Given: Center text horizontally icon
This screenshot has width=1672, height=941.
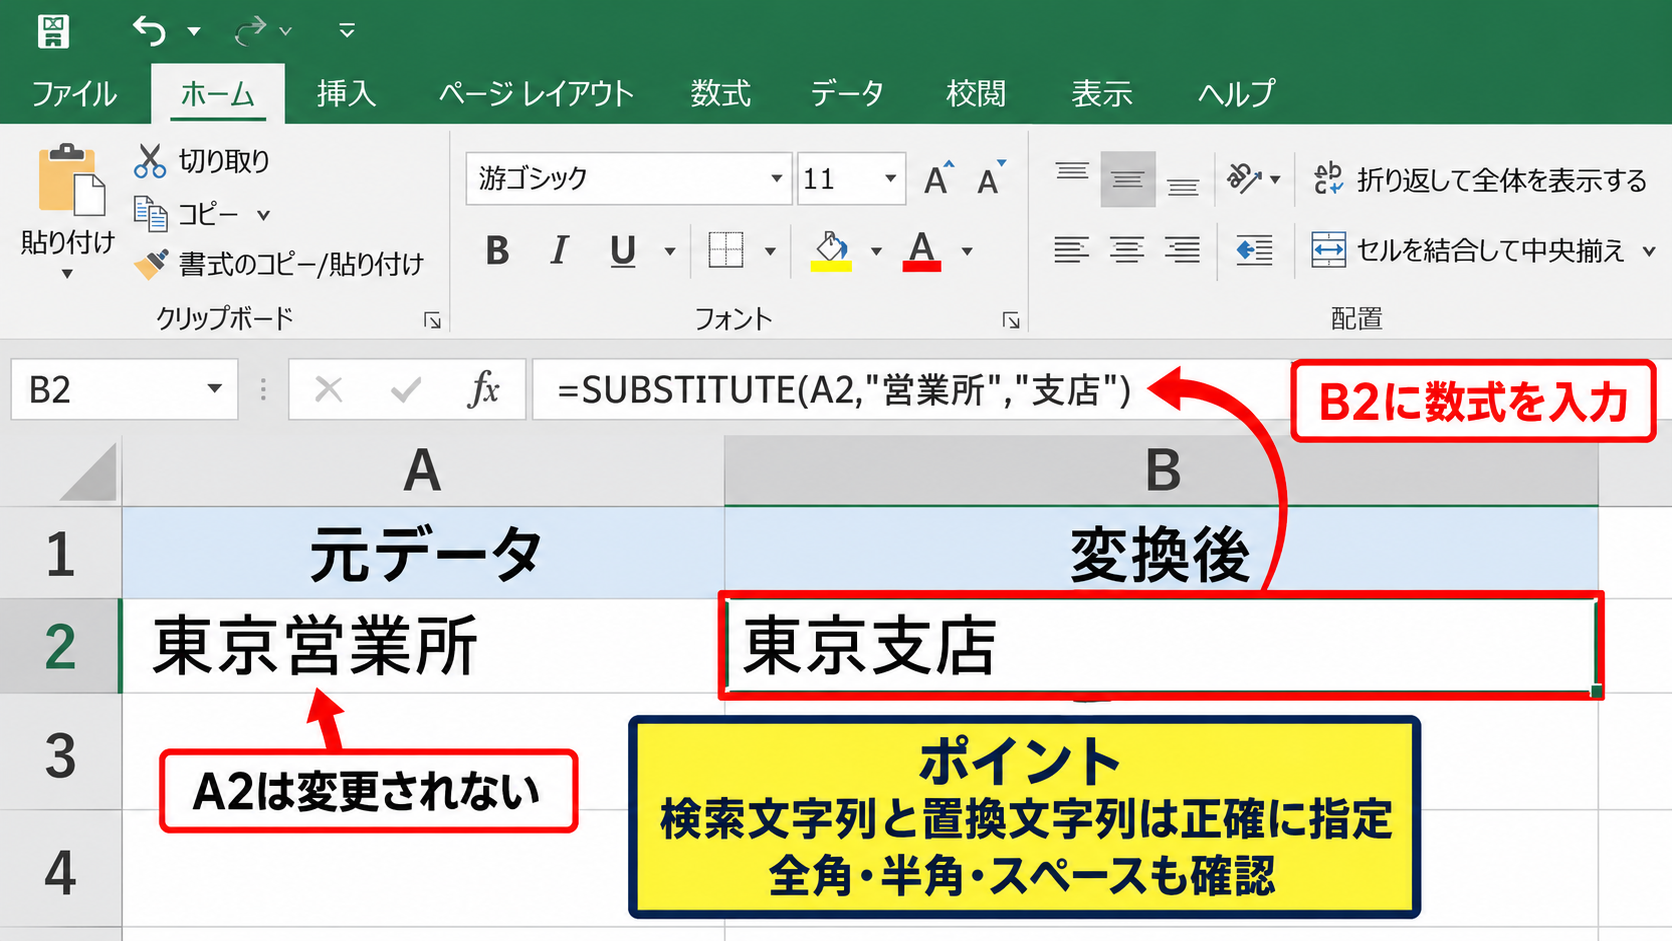Looking at the screenshot, I should coord(1127,250).
